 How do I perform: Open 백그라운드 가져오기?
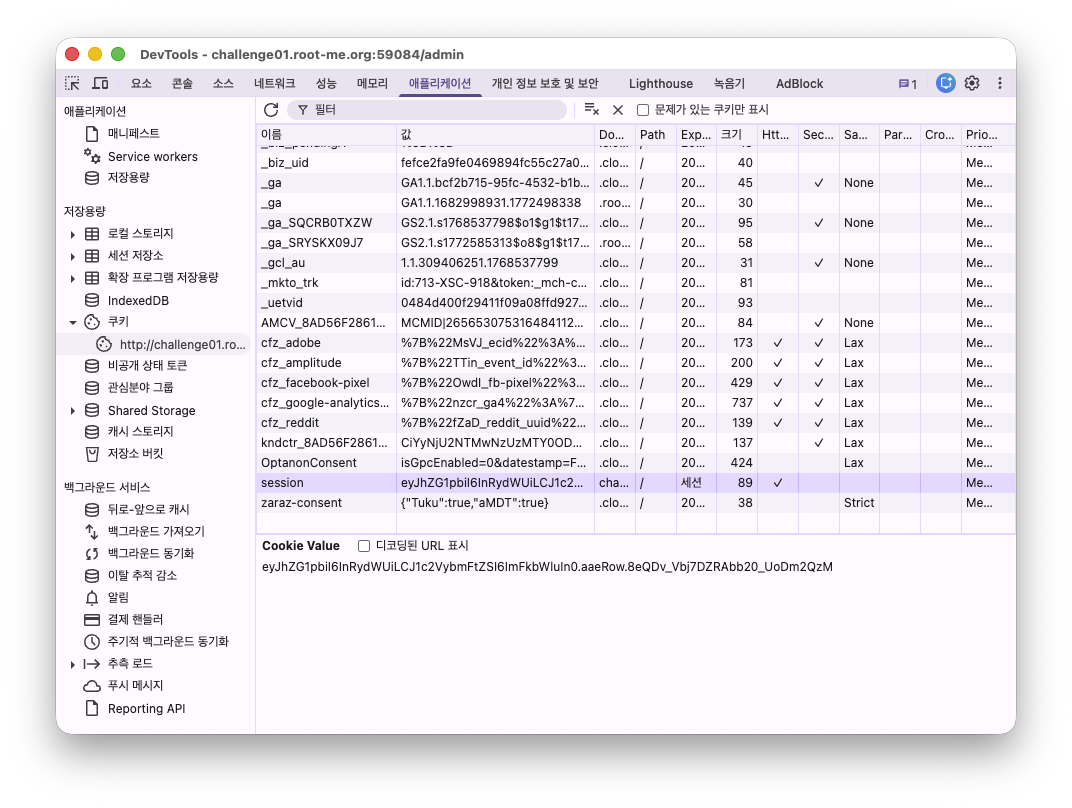156,531
